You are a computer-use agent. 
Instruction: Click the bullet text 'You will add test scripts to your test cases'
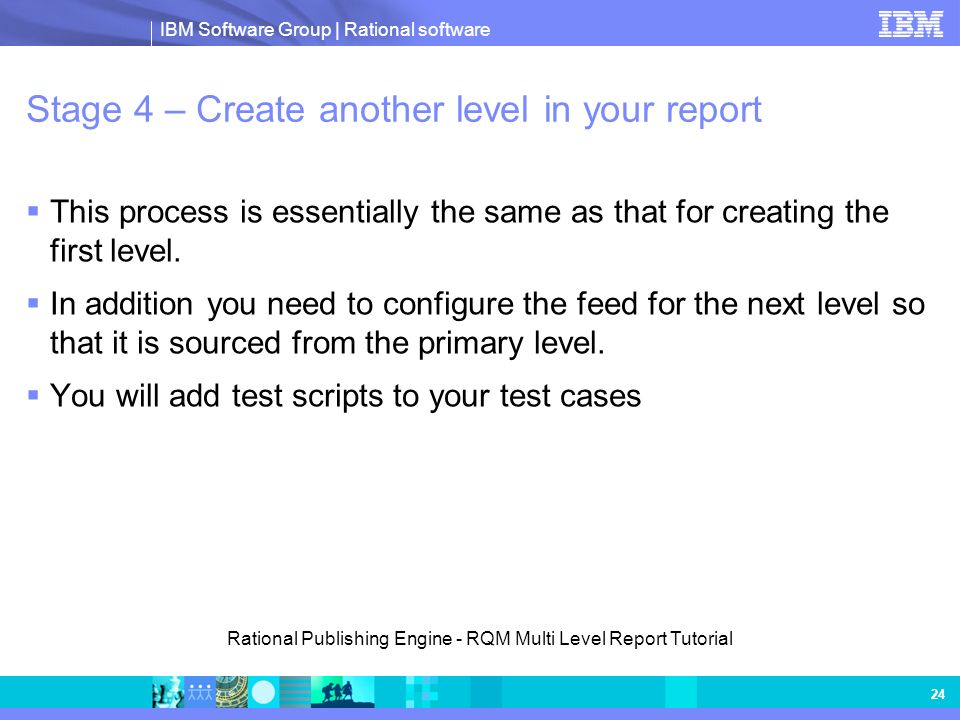(345, 396)
